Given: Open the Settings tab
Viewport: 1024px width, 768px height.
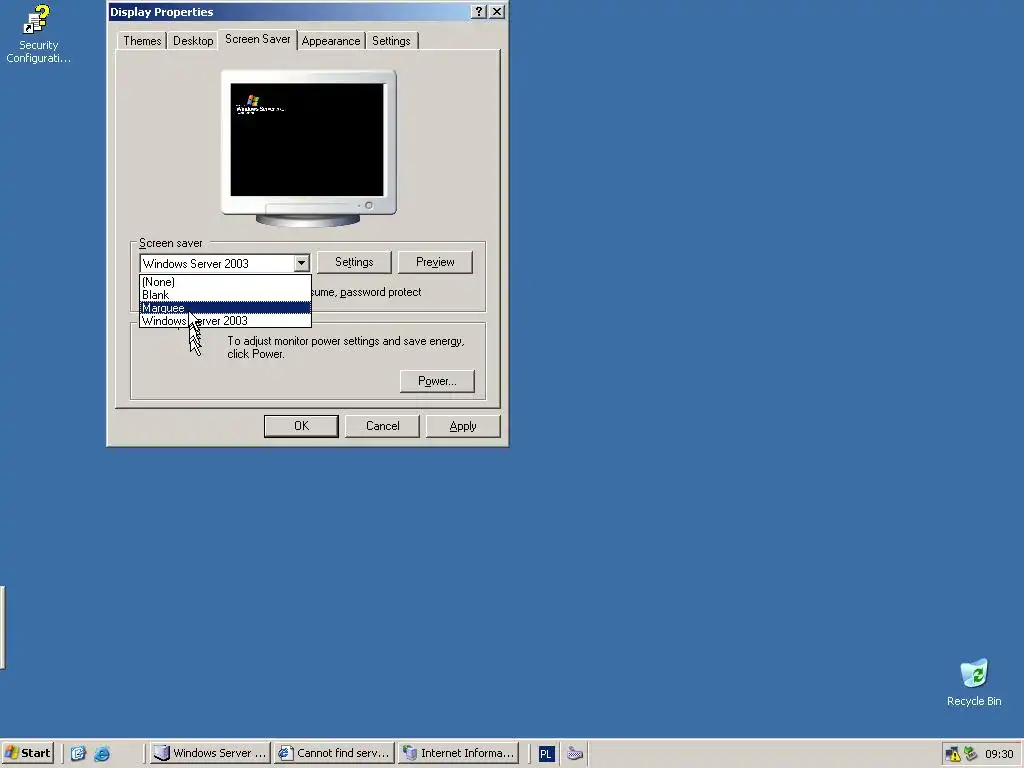Looking at the screenshot, I should (x=391, y=40).
